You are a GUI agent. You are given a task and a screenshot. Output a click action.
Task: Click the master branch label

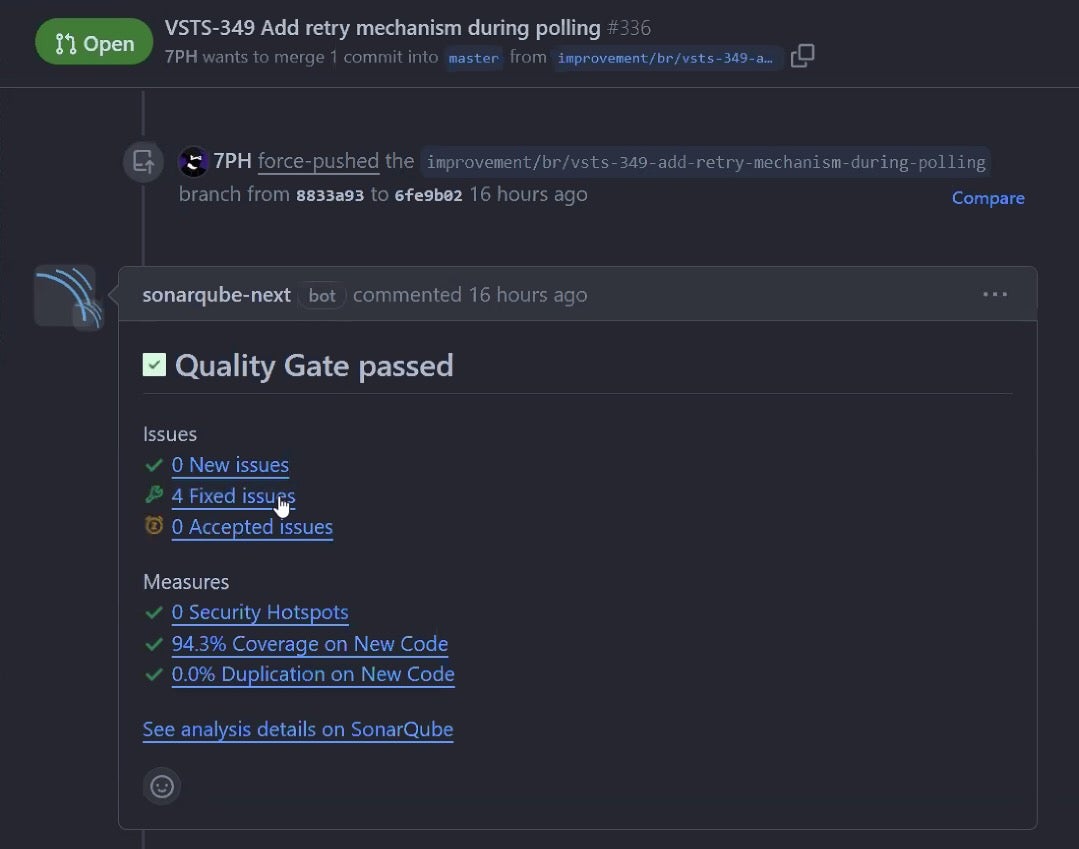(473, 58)
